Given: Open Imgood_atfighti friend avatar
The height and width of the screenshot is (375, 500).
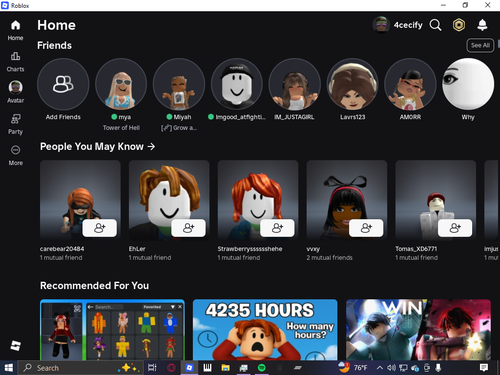Looking at the screenshot, I should coord(237,84).
